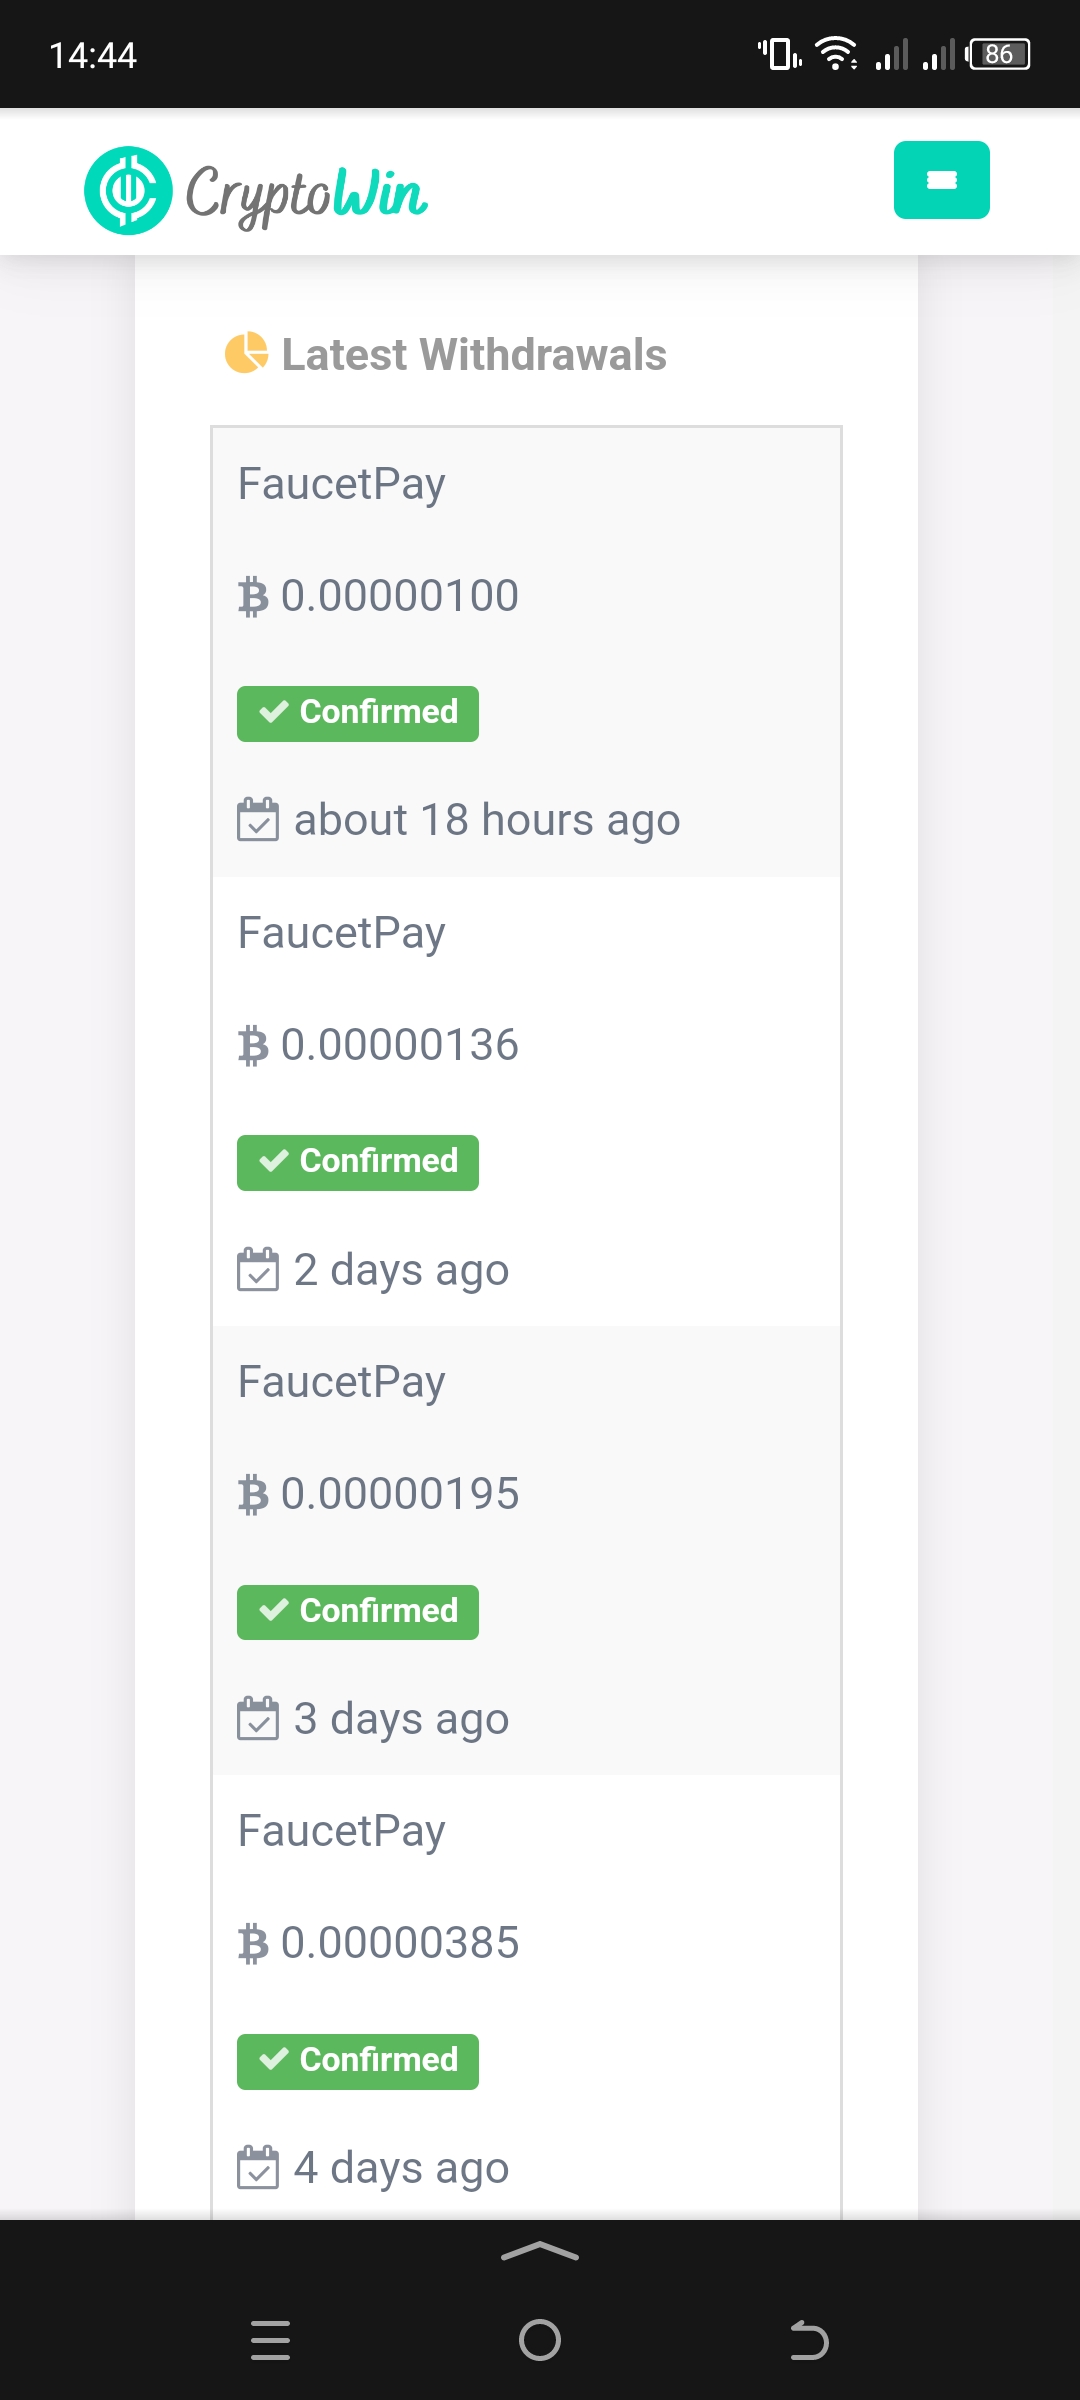
Task: Open the teal hamburger menu button
Action: tap(941, 180)
